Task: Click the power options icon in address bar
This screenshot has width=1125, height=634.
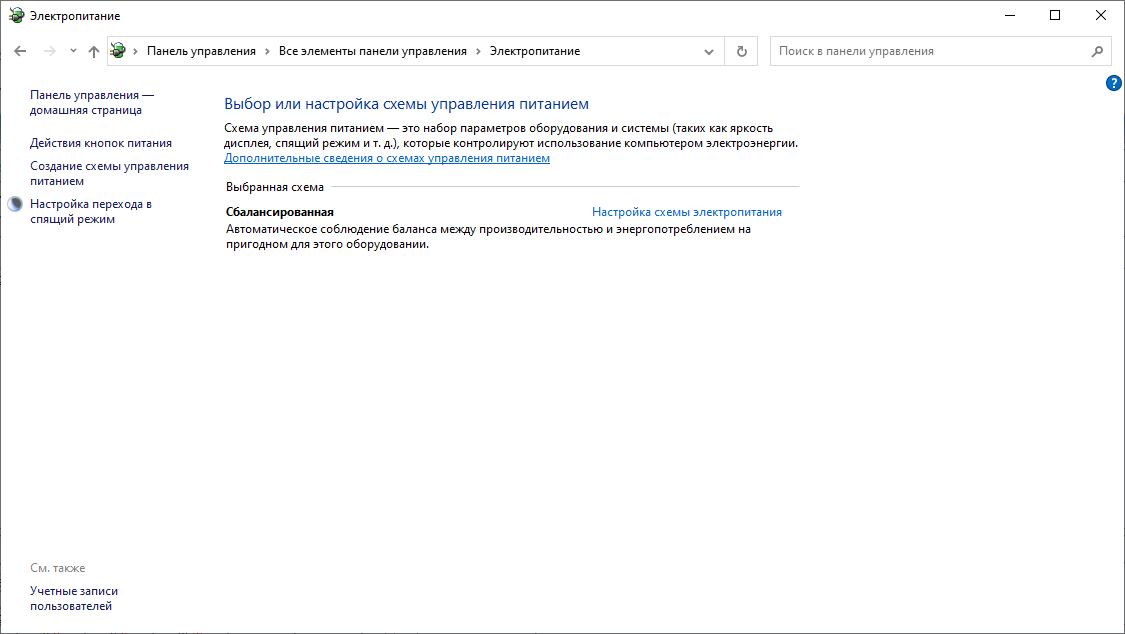Action: [118, 51]
